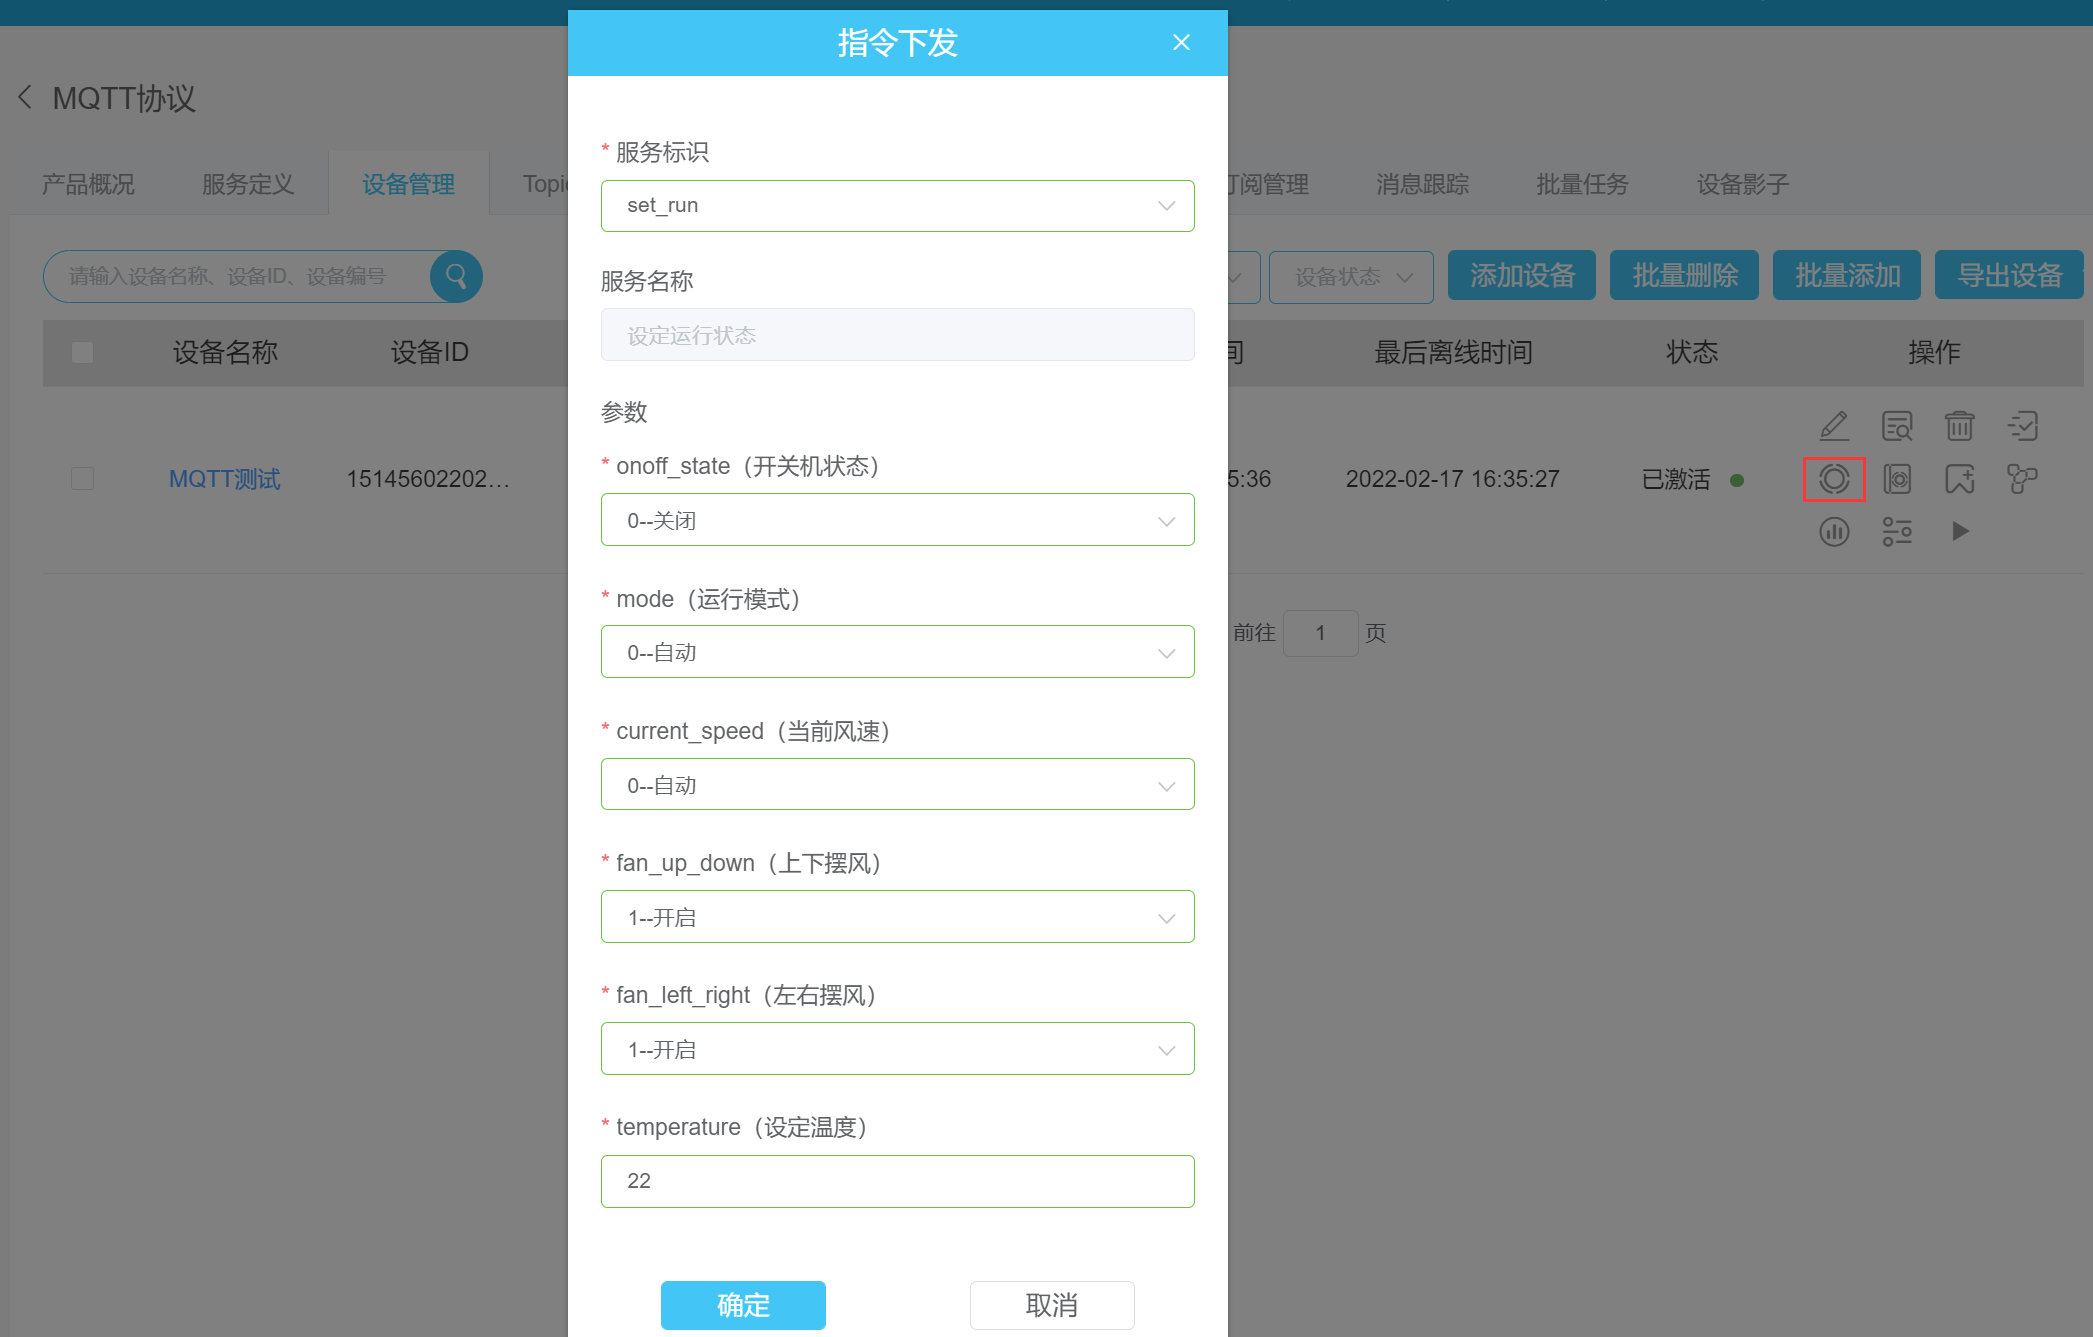Click the 取消 cancel button
2093x1337 pixels.
[1051, 1305]
